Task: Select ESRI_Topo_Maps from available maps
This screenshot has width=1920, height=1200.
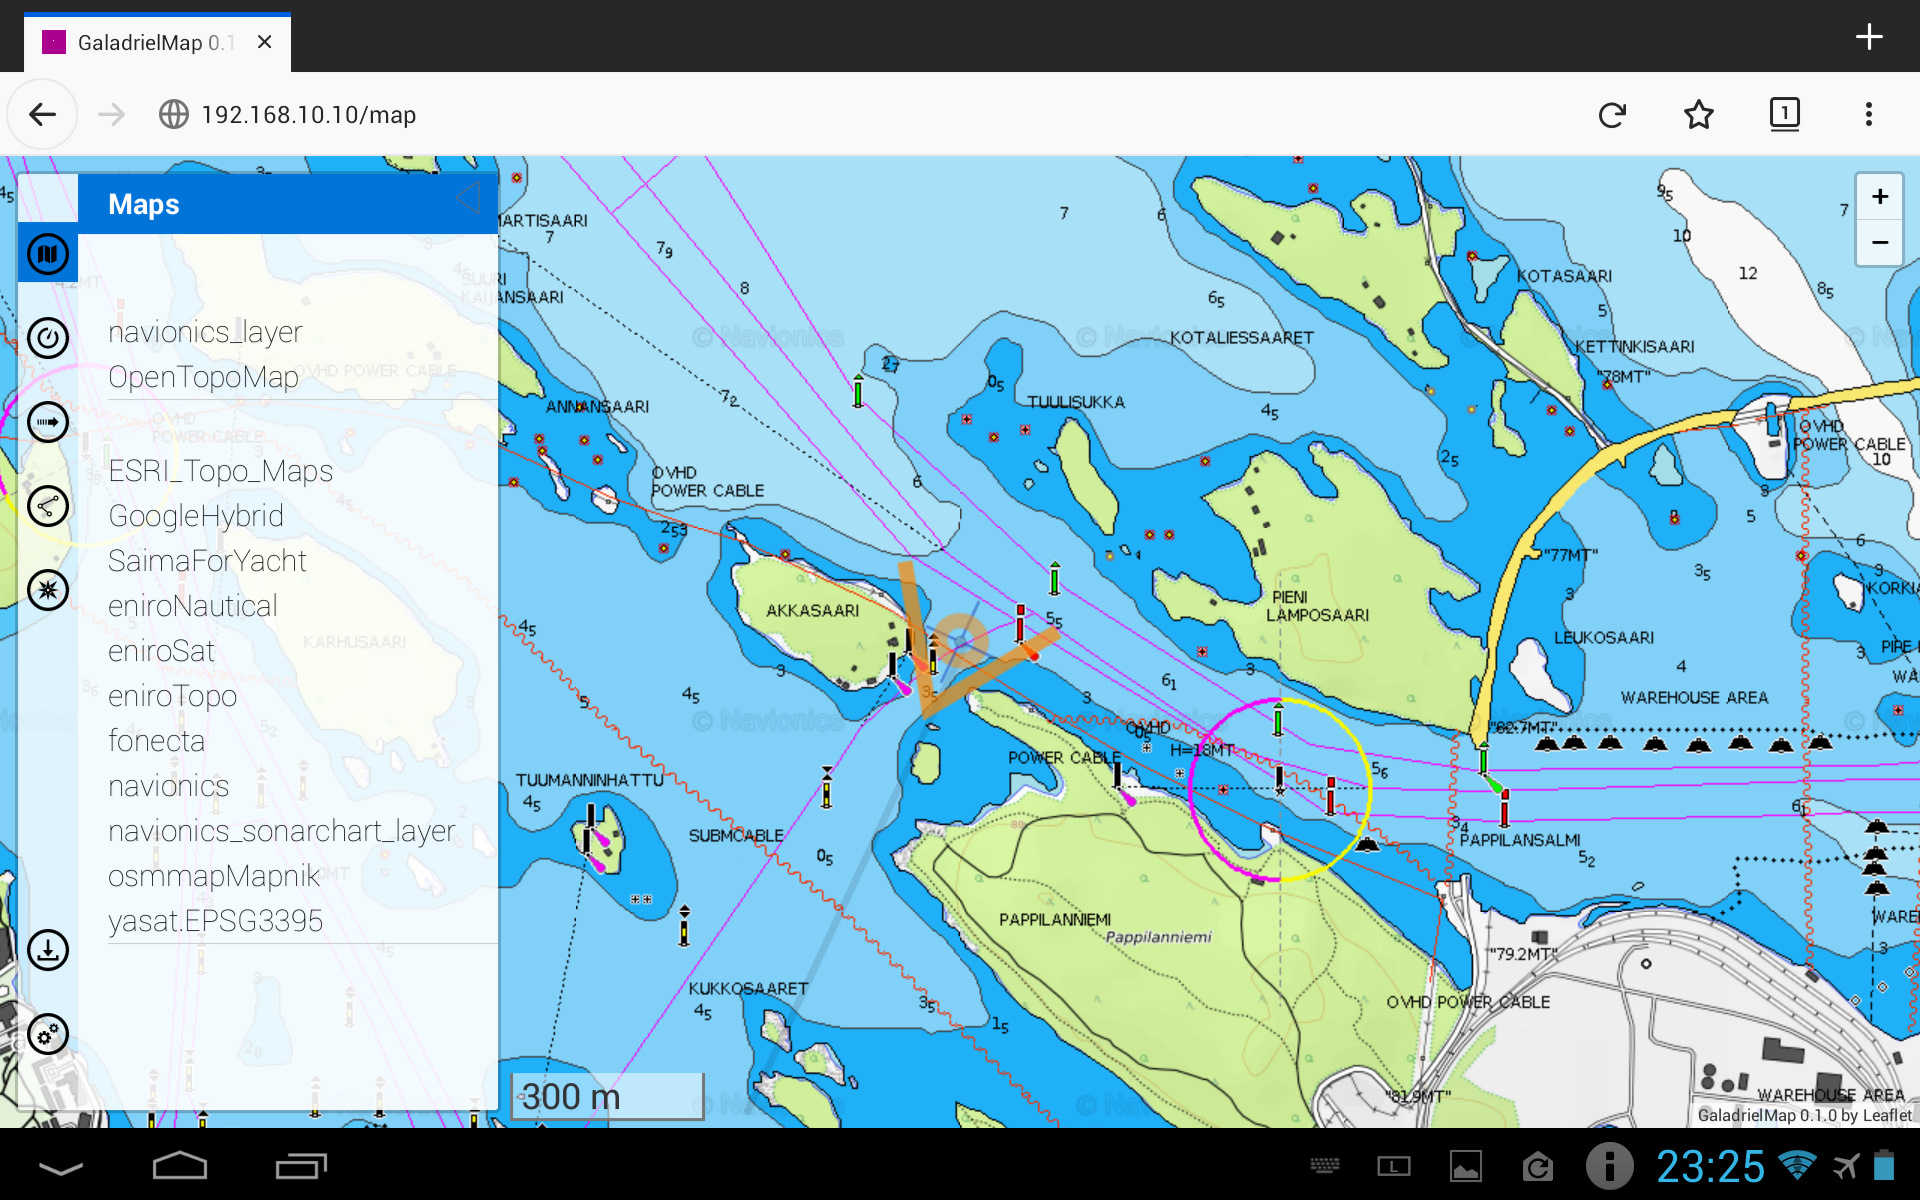Action: pyautogui.click(x=220, y=471)
